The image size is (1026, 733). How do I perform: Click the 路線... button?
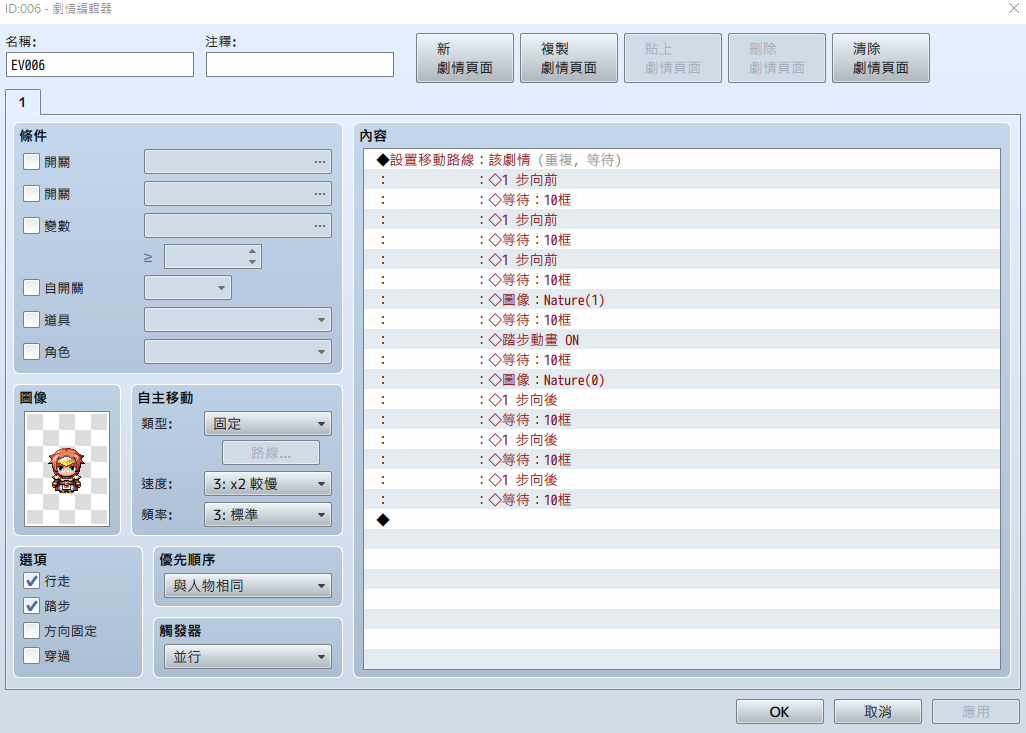click(271, 453)
